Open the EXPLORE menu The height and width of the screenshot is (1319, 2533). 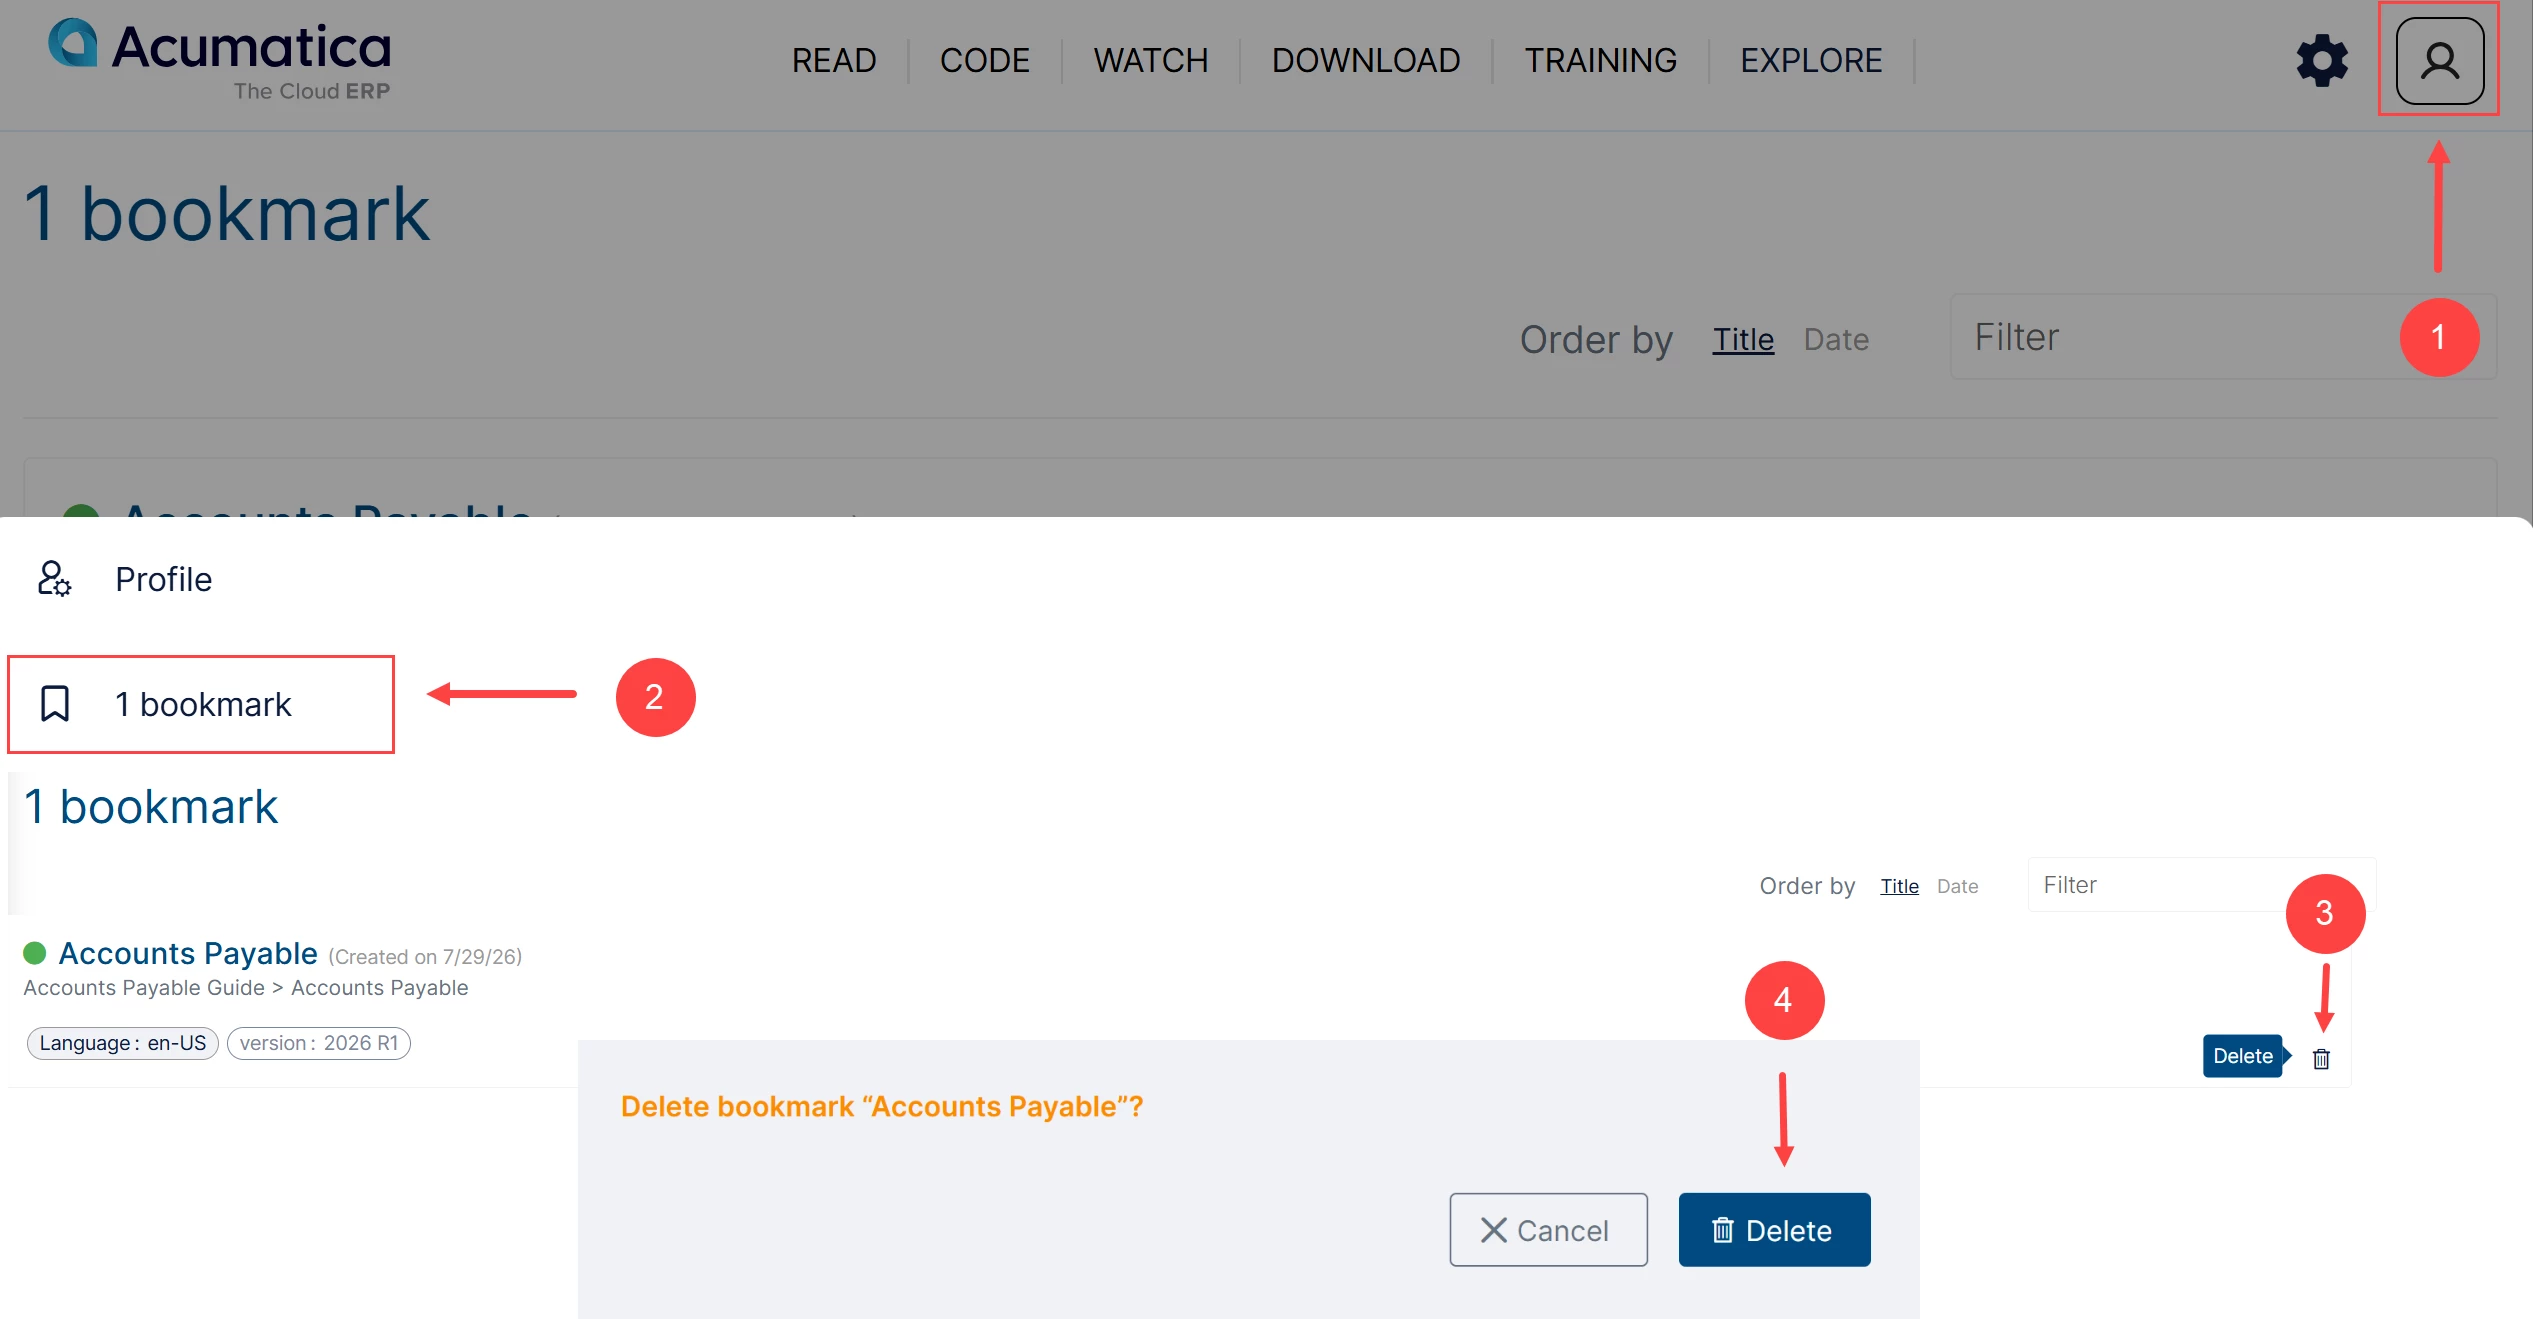click(x=1811, y=61)
